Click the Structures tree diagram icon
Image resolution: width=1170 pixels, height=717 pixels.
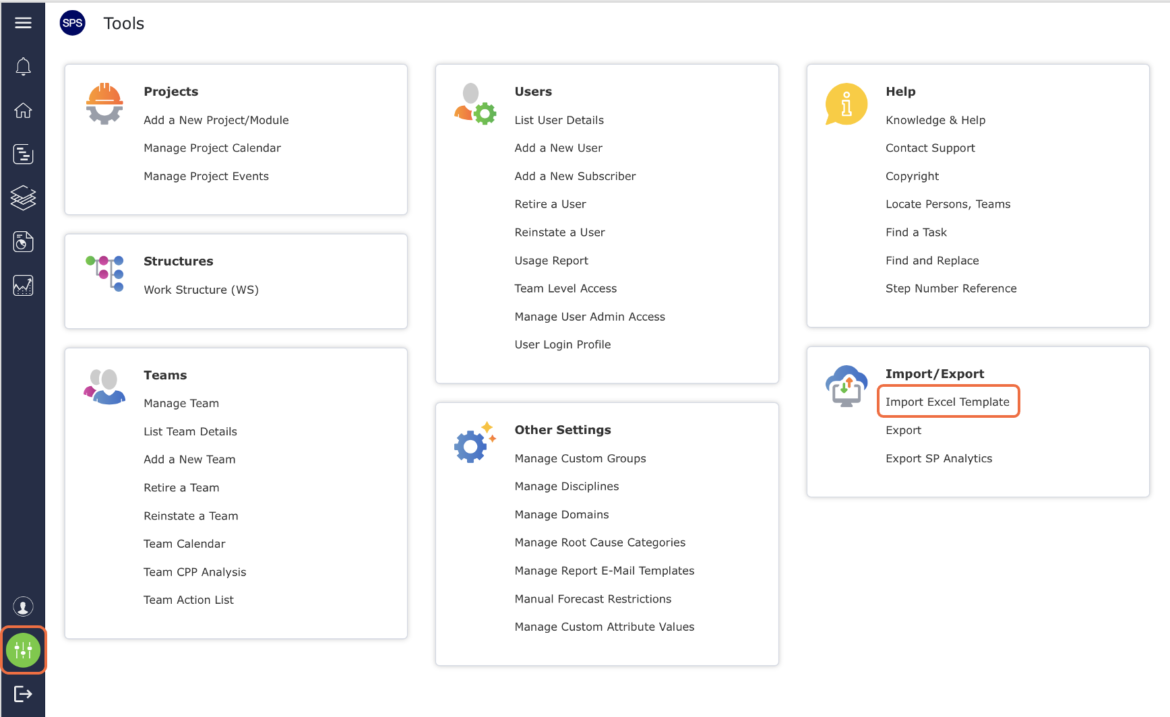click(104, 273)
